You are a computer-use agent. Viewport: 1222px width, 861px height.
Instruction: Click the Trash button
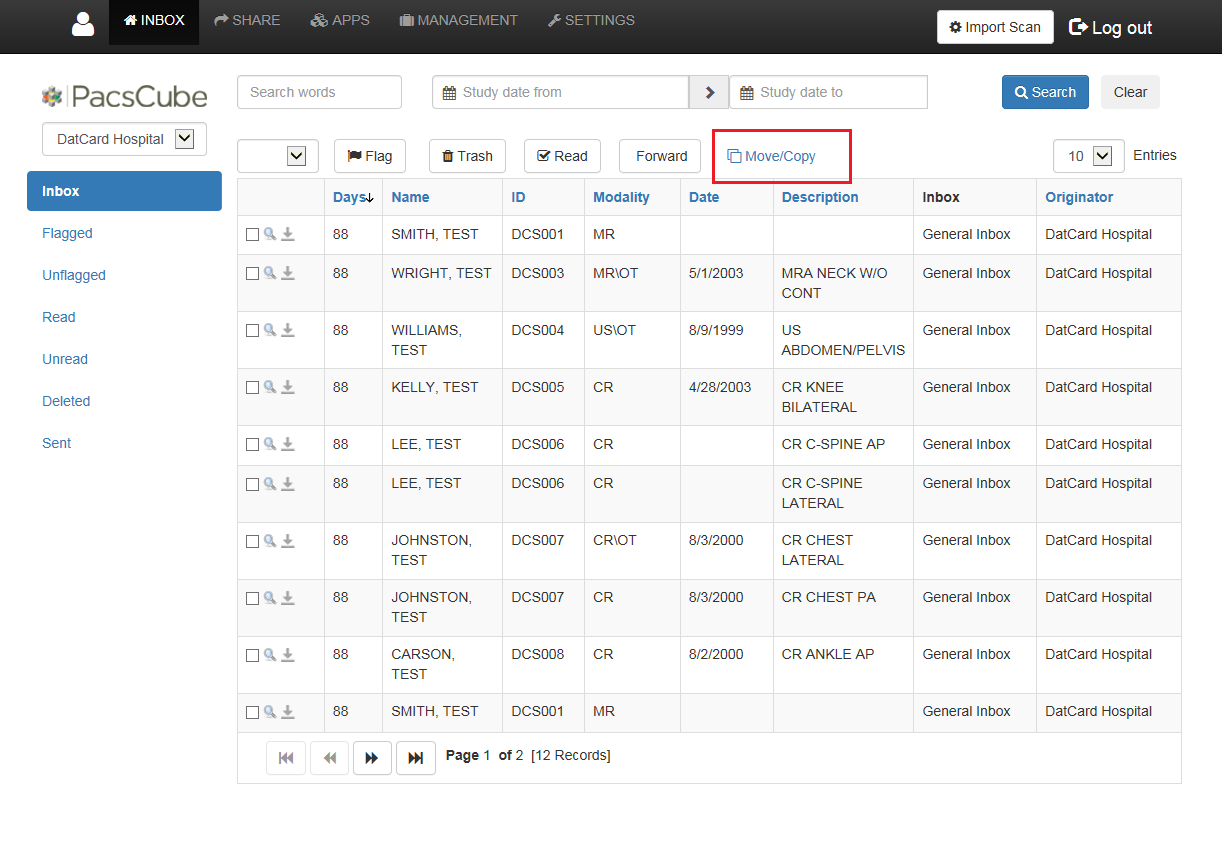coord(467,156)
